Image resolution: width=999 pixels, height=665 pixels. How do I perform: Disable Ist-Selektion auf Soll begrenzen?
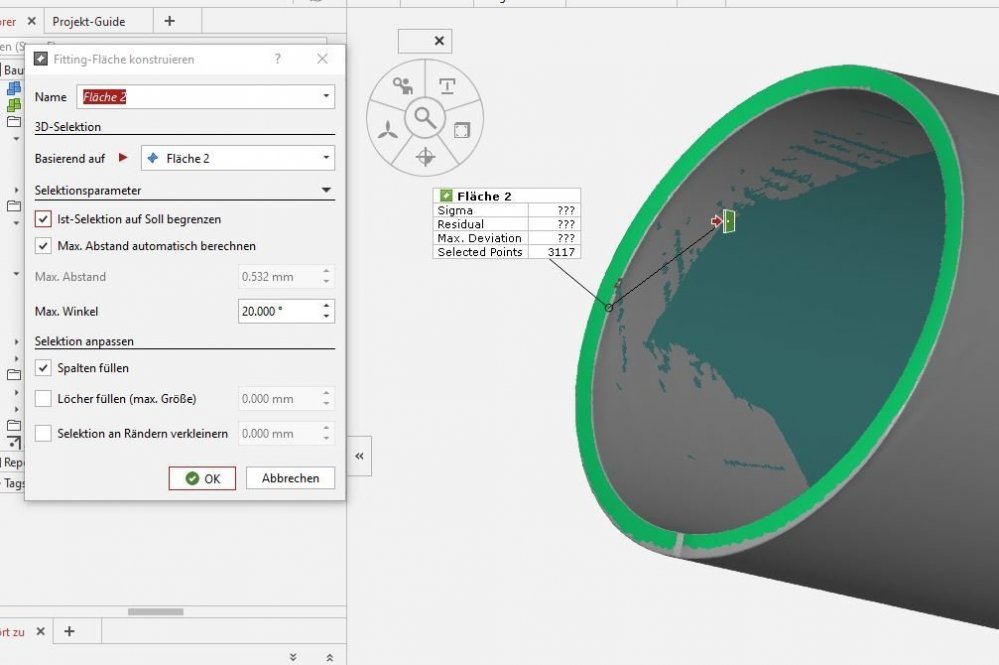(43, 219)
